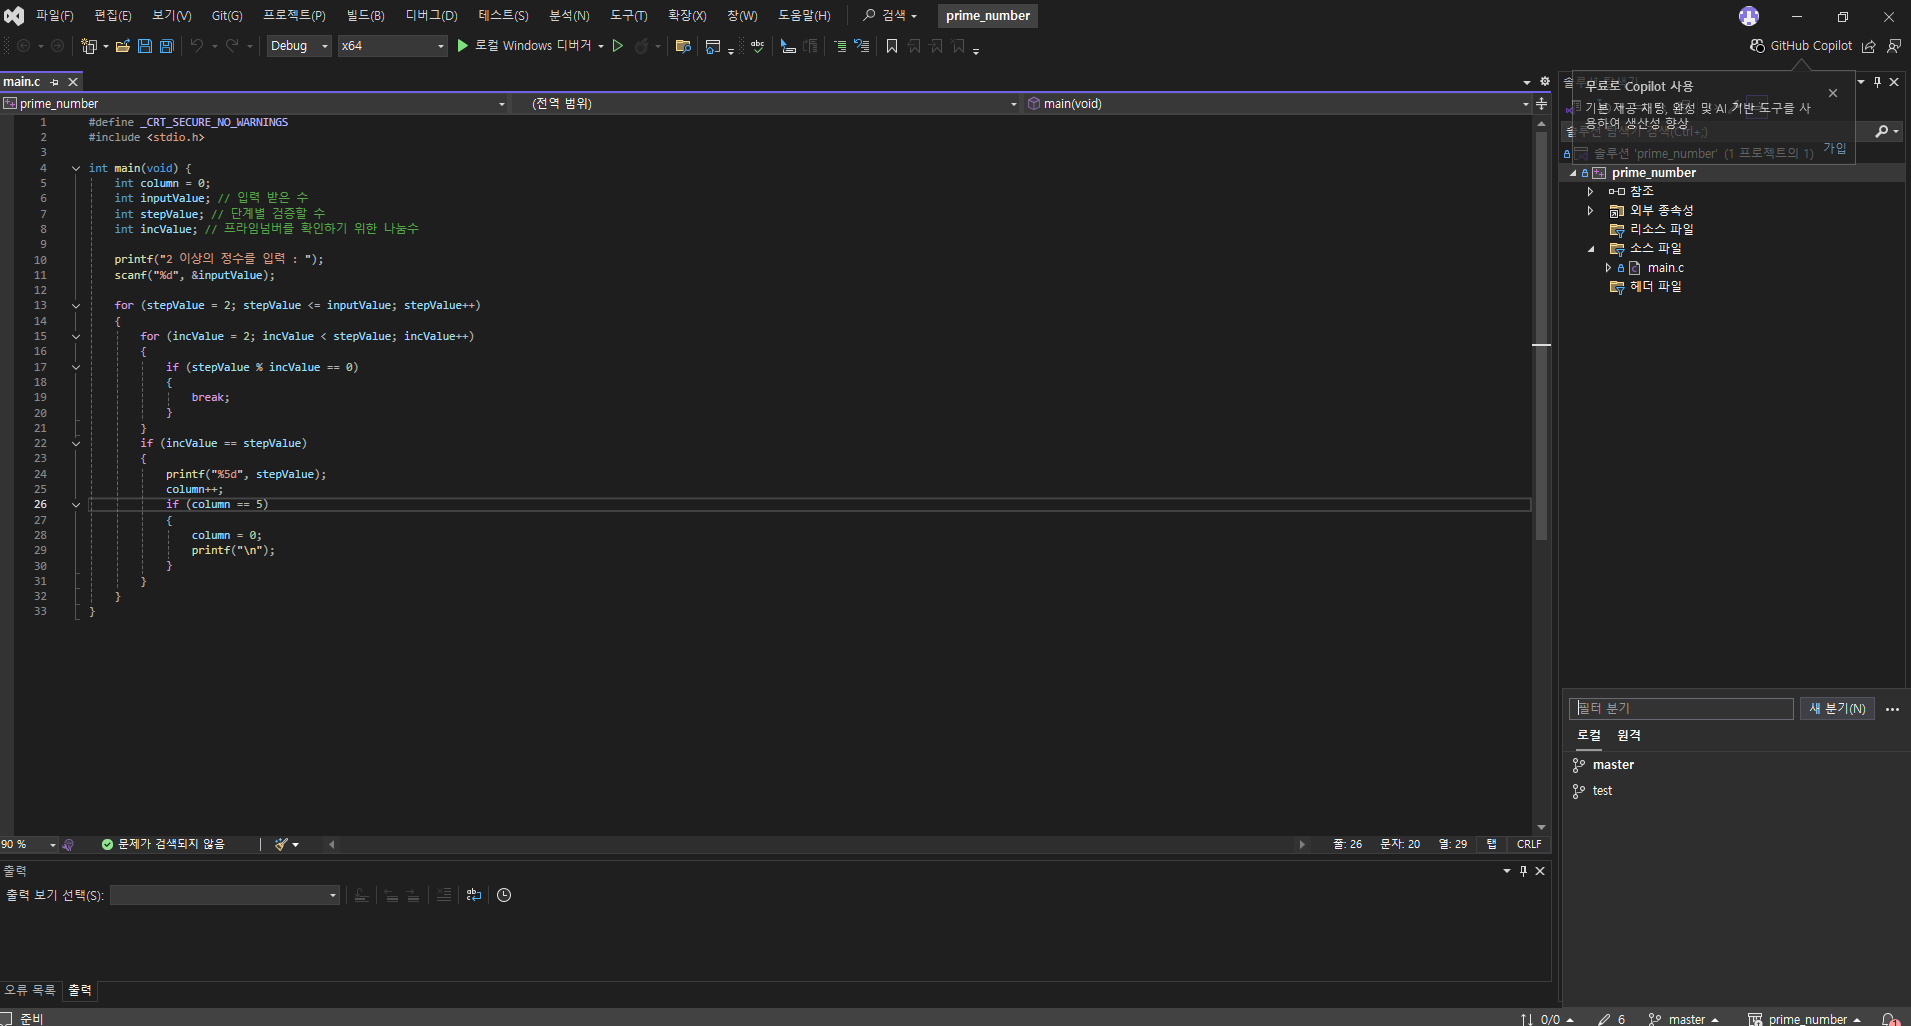Expand the main.c tree node
This screenshot has width=1911, height=1026.
point(1608,268)
